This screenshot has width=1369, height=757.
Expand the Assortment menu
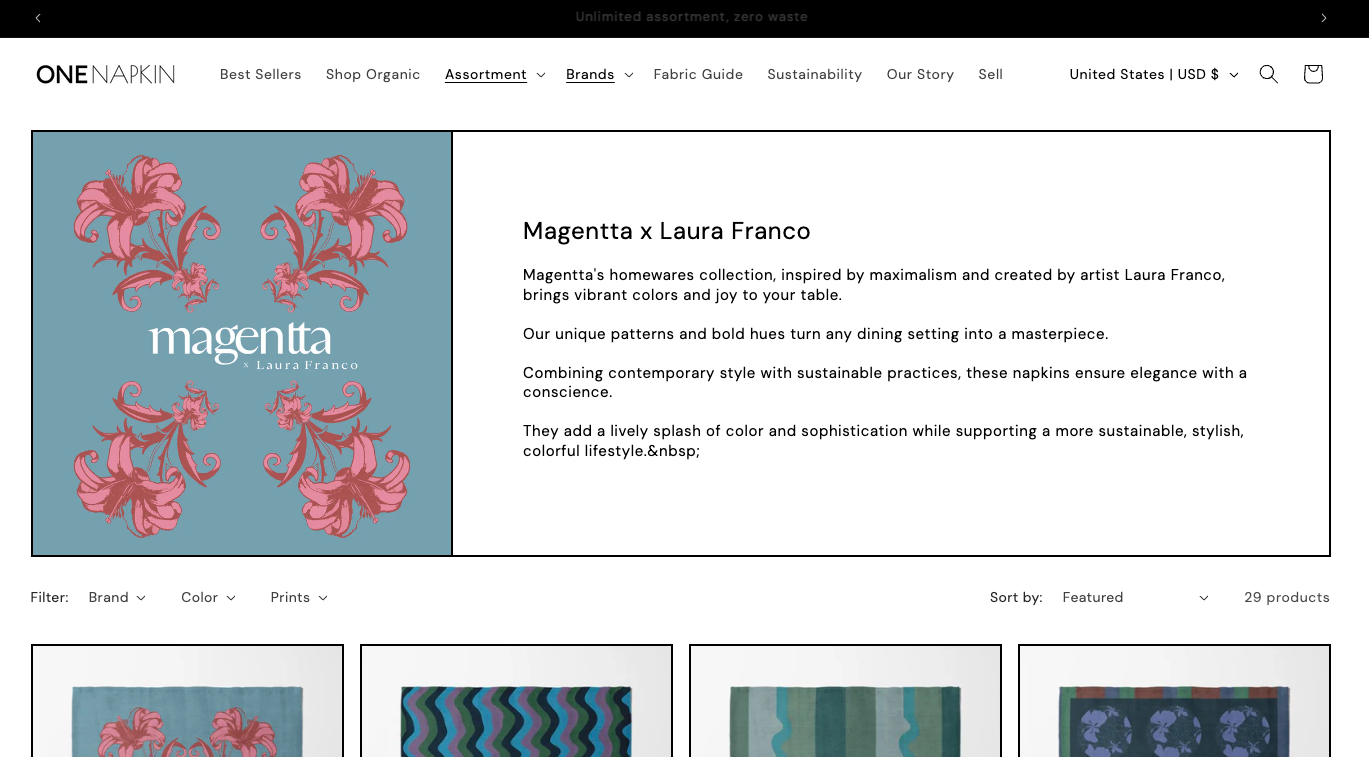[x=495, y=74]
